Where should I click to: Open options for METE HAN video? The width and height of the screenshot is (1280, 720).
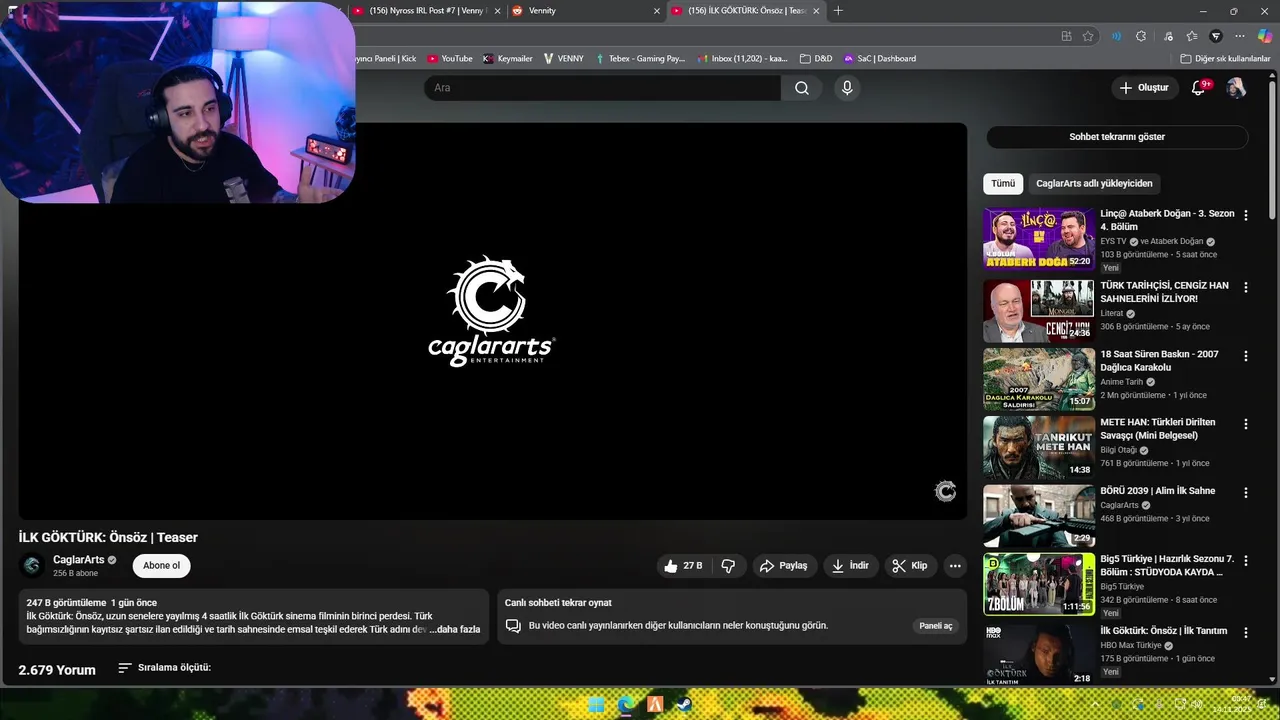point(1245,424)
